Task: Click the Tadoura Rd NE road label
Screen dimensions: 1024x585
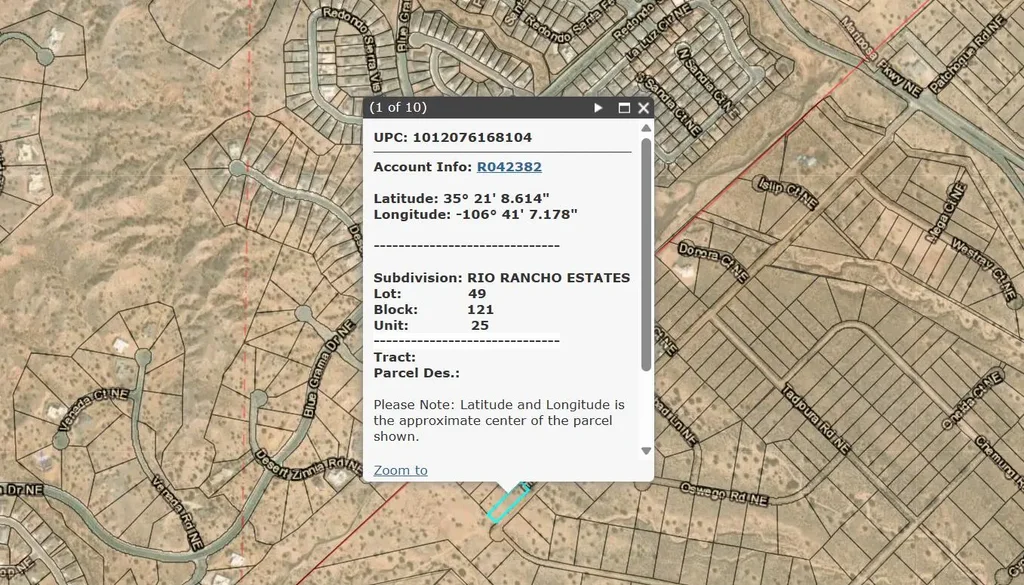Action: coord(815,420)
